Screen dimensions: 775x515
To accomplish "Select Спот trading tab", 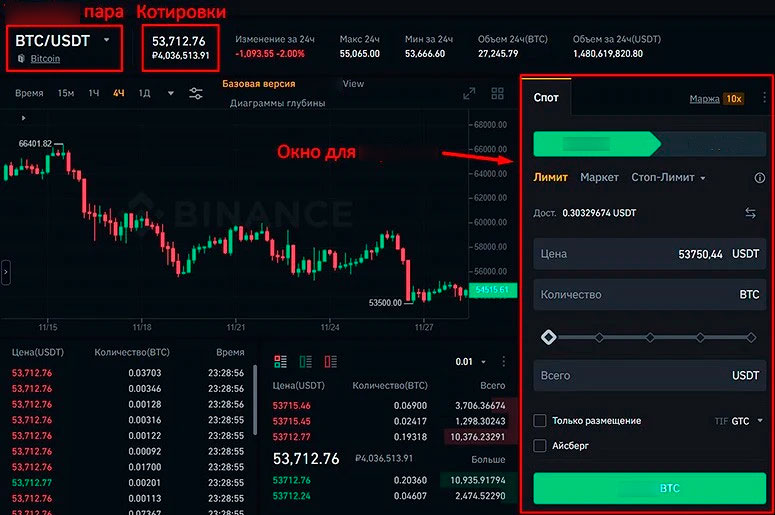I will (x=546, y=97).
